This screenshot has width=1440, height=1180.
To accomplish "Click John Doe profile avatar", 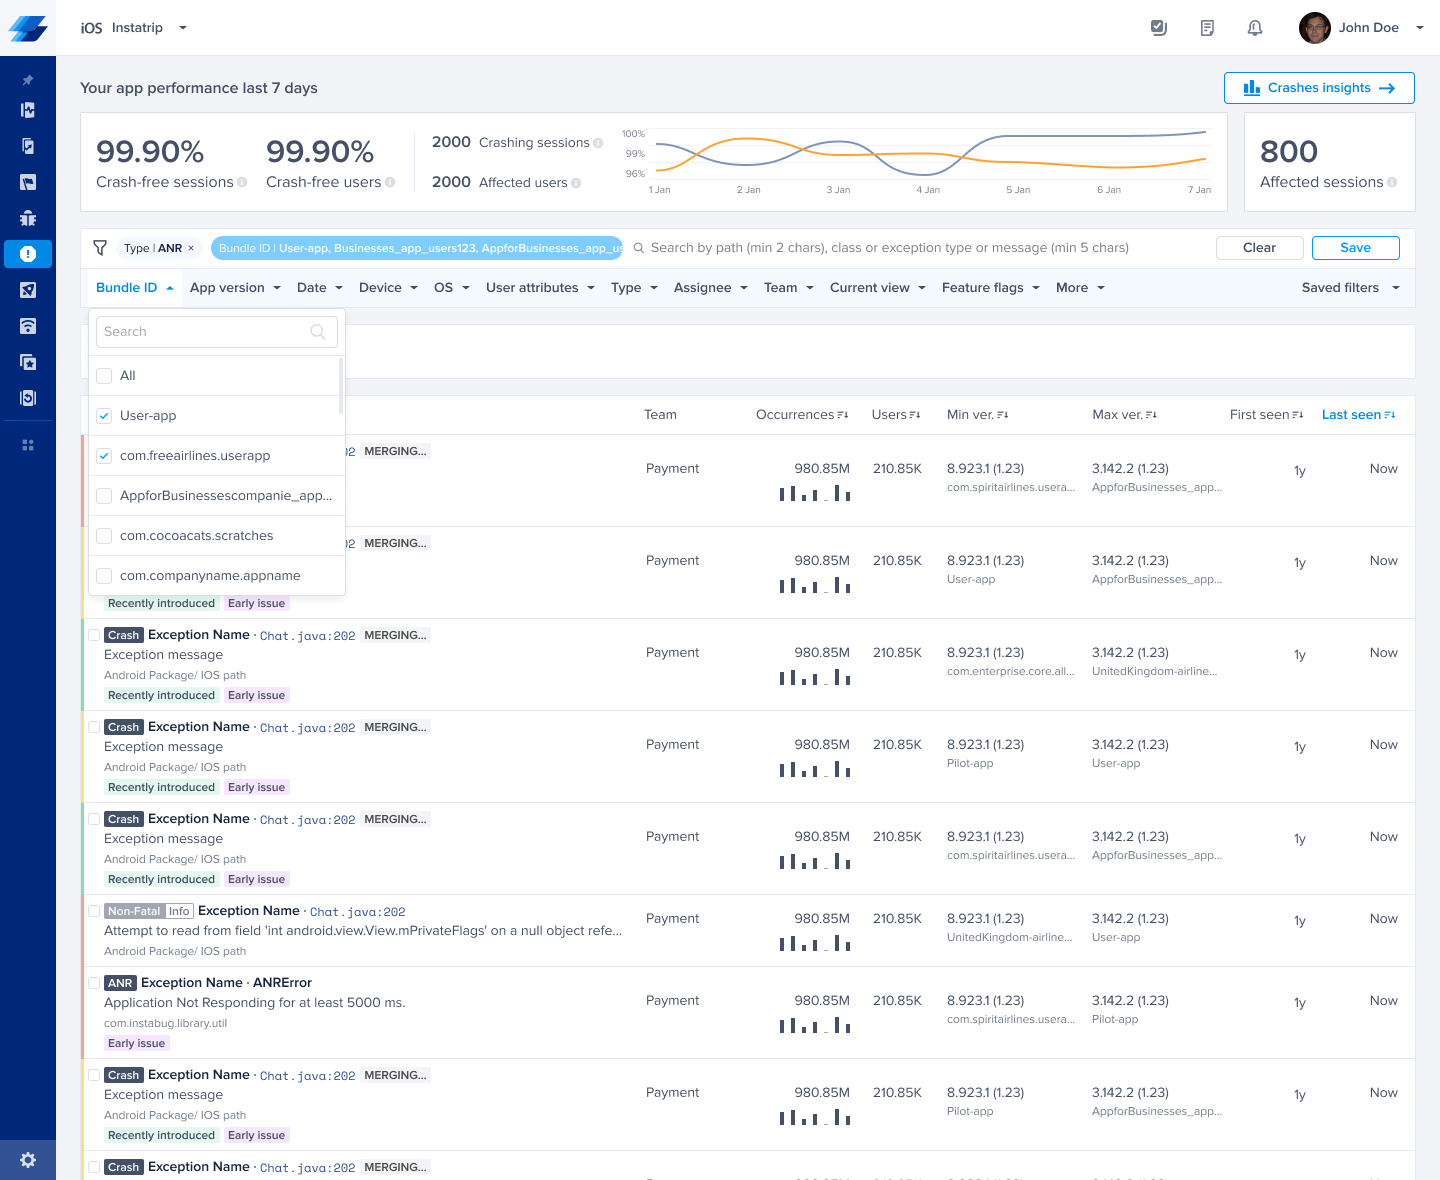I will tap(1314, 28).
